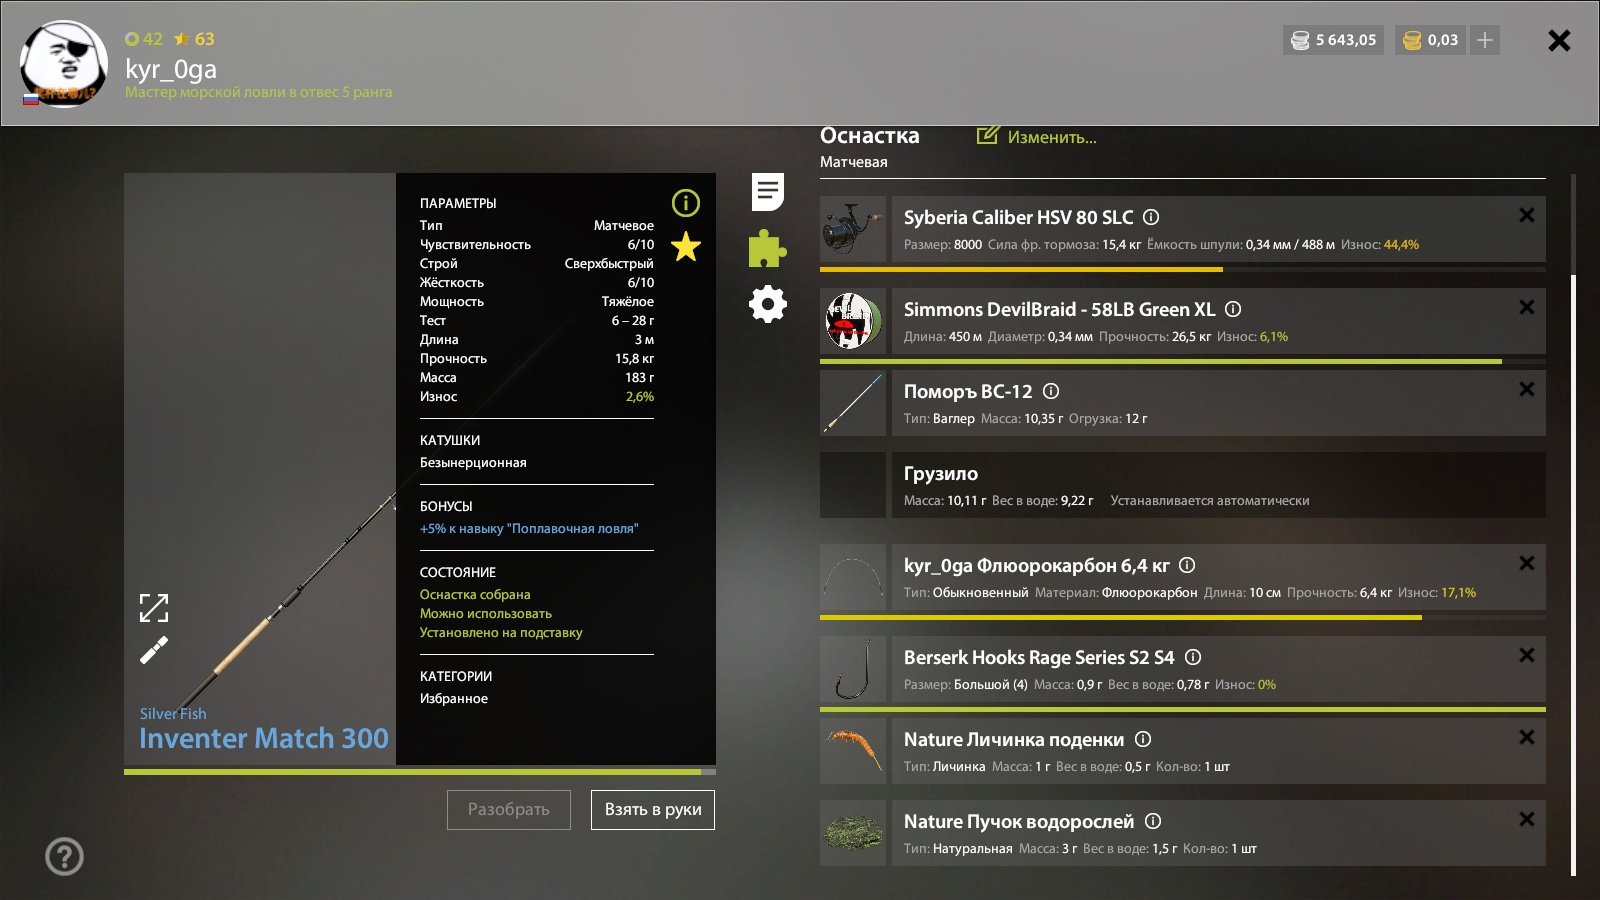Remove Syberia Caliber HSV 80 SLC reel

pyautogui.click(x=1527, y=215)
